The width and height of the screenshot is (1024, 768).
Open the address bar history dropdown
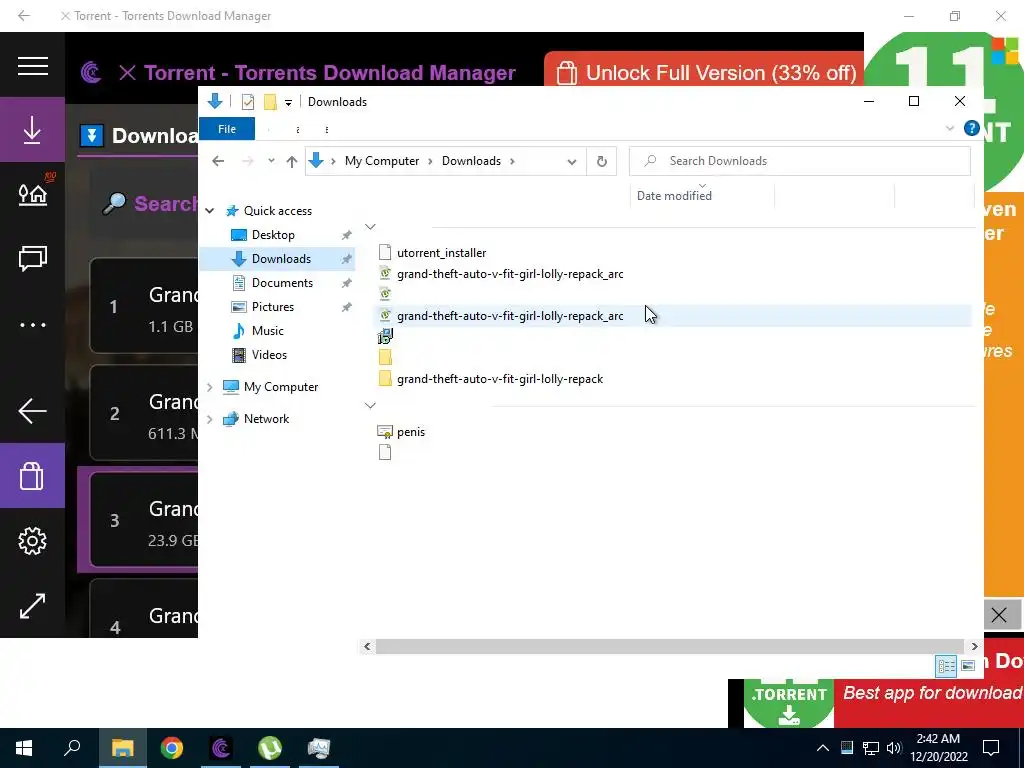click(x=571, y=161)
